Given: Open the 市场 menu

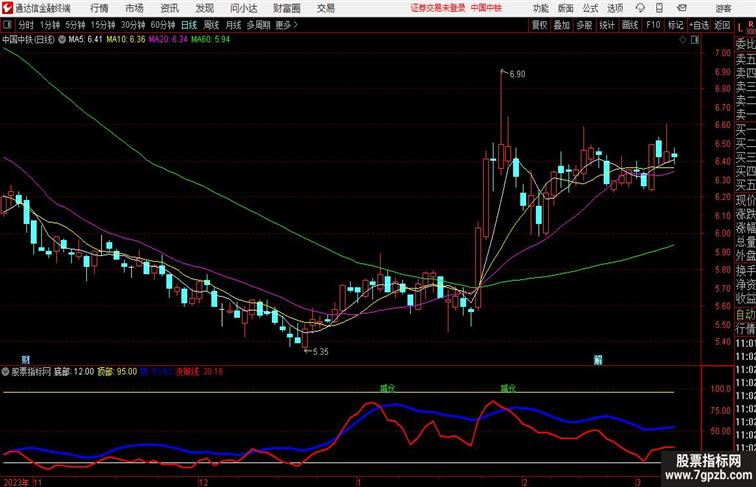Looking at the screenshot, I should point(134,8).
